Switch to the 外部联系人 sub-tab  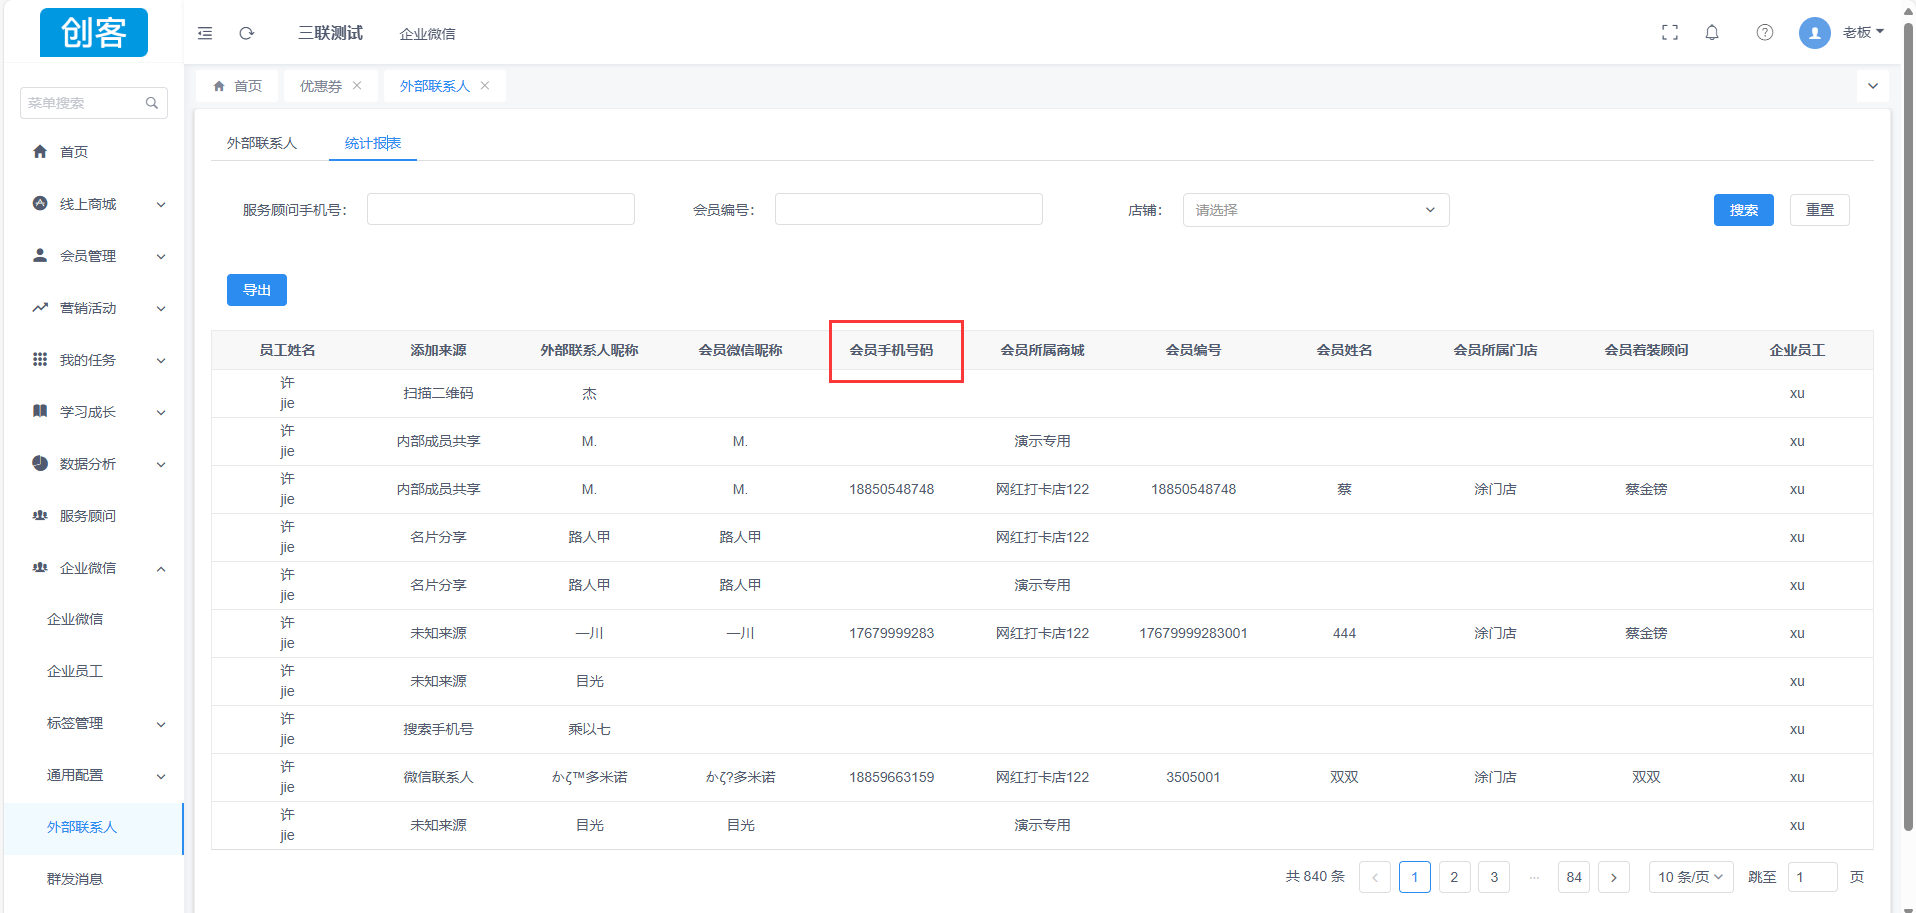coord(262,143)
